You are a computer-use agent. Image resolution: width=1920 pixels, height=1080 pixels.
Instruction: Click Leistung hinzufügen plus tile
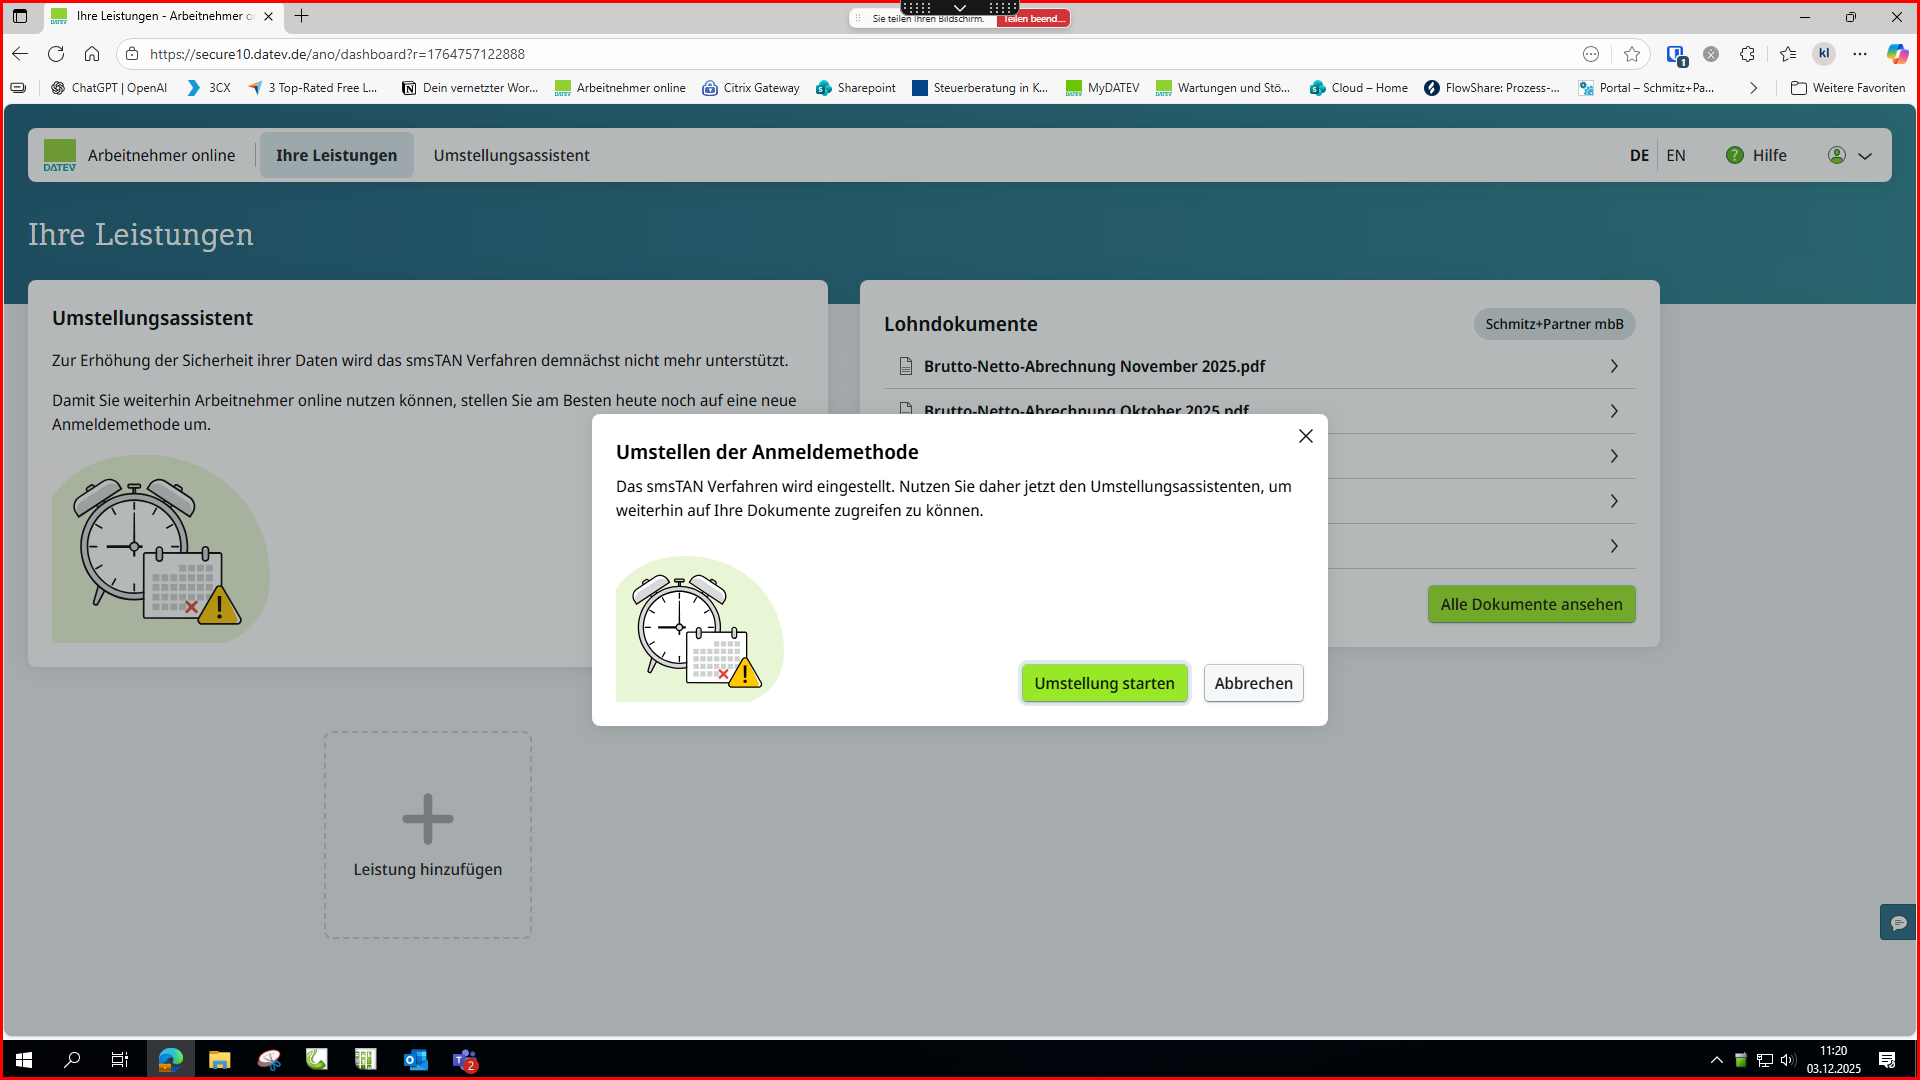click(x=428, y=835)
